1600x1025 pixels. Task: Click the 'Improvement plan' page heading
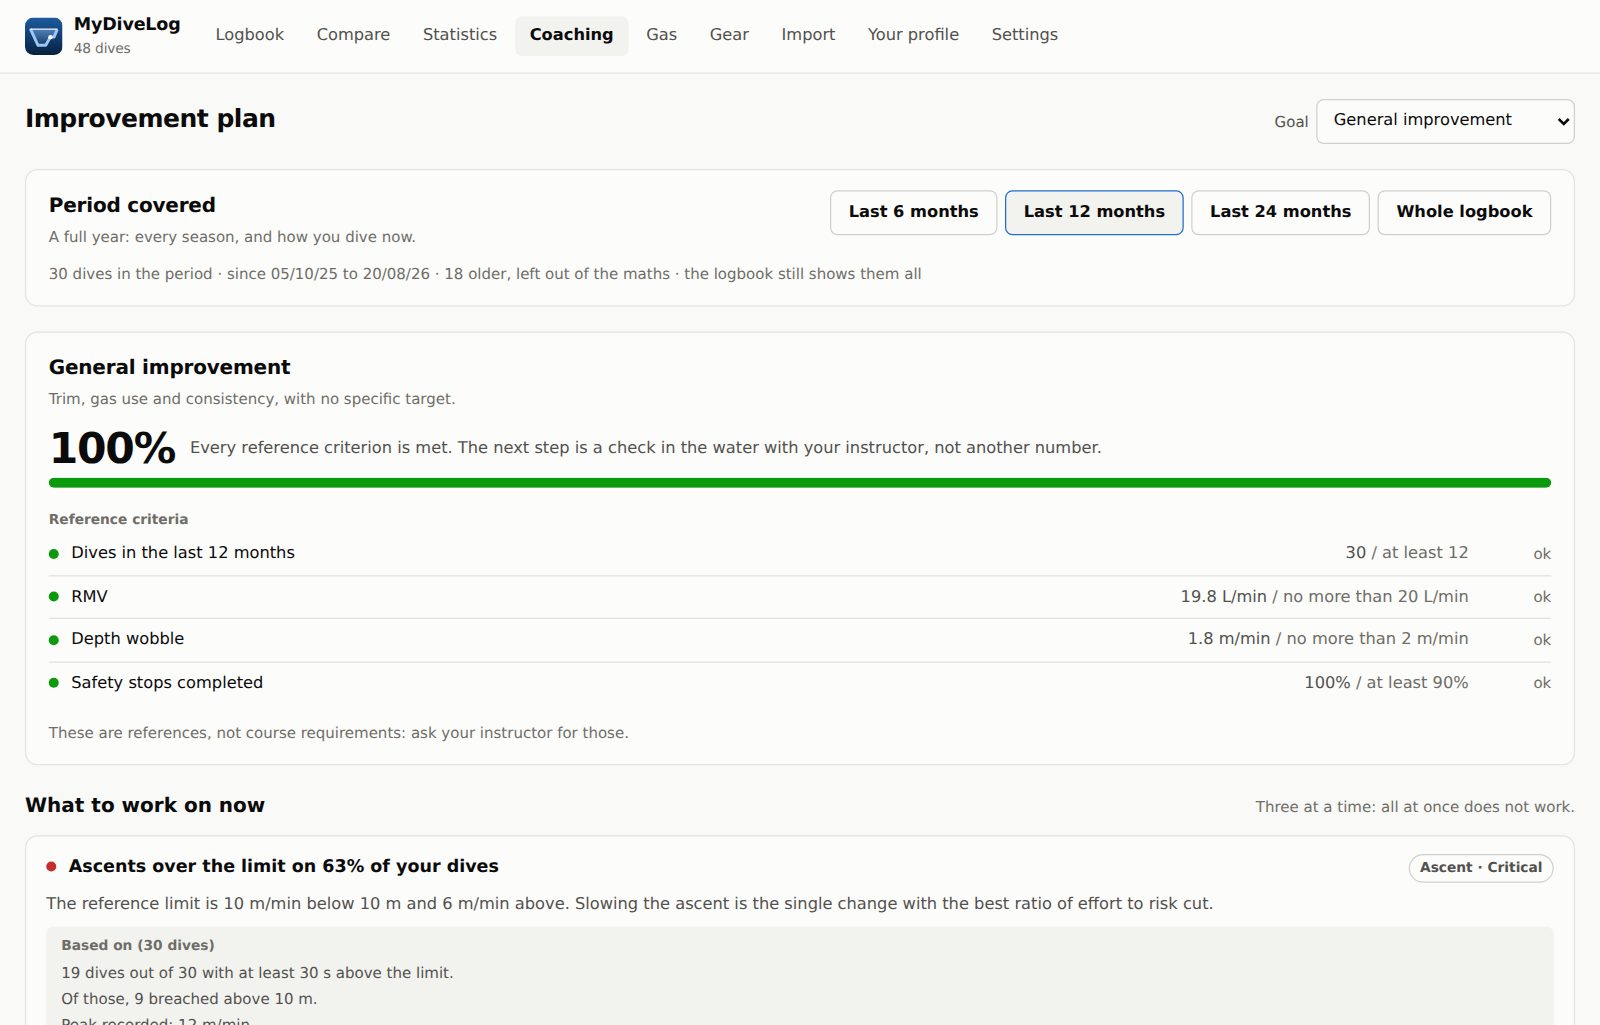coord(150,119)
